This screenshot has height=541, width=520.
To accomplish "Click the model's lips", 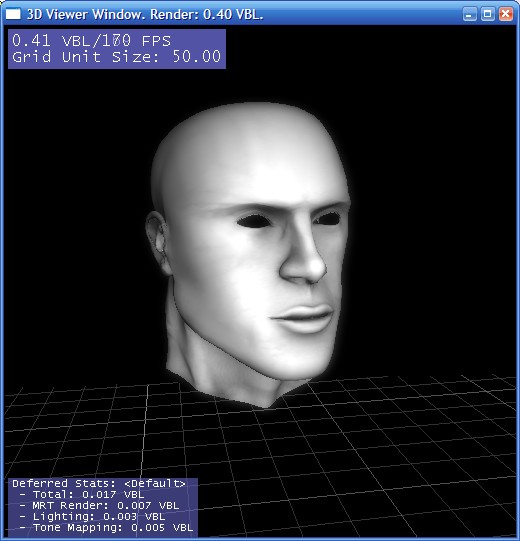I will [304, 318].
